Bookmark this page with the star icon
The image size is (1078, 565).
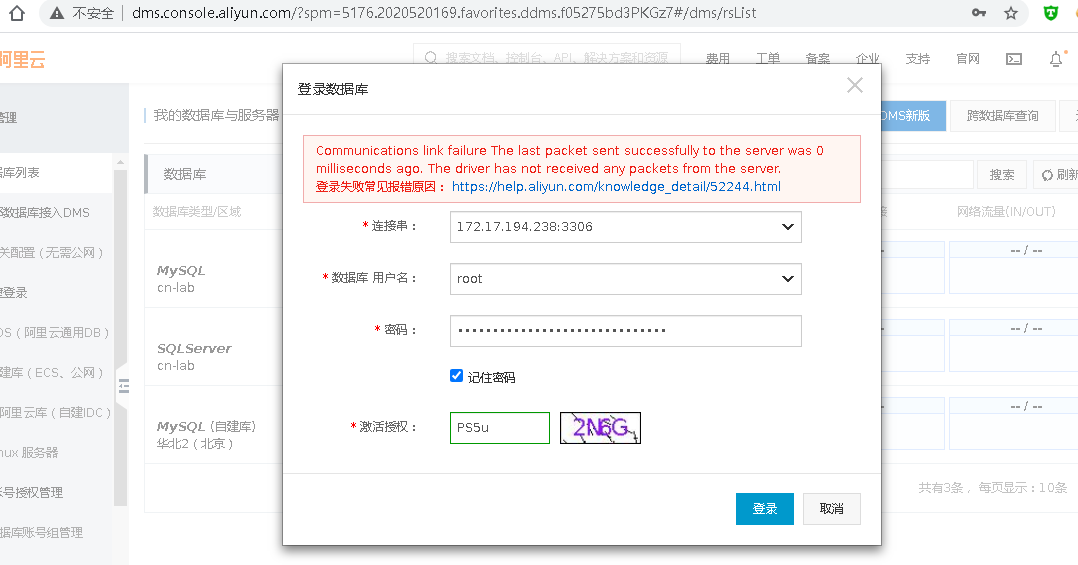click(x=1011, y=13)
